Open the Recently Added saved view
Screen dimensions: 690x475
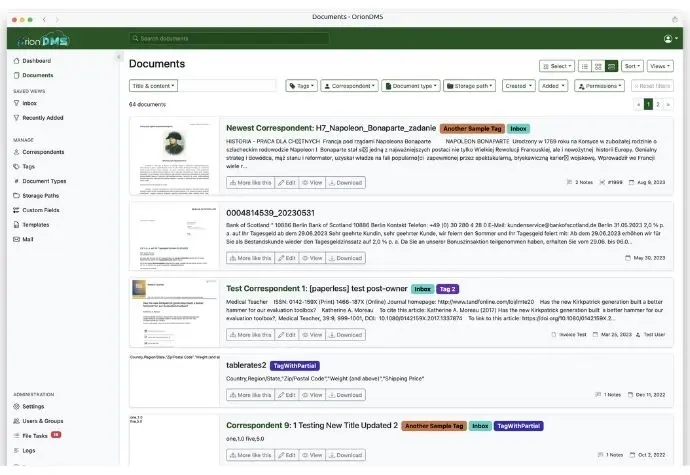pos(38,118)
